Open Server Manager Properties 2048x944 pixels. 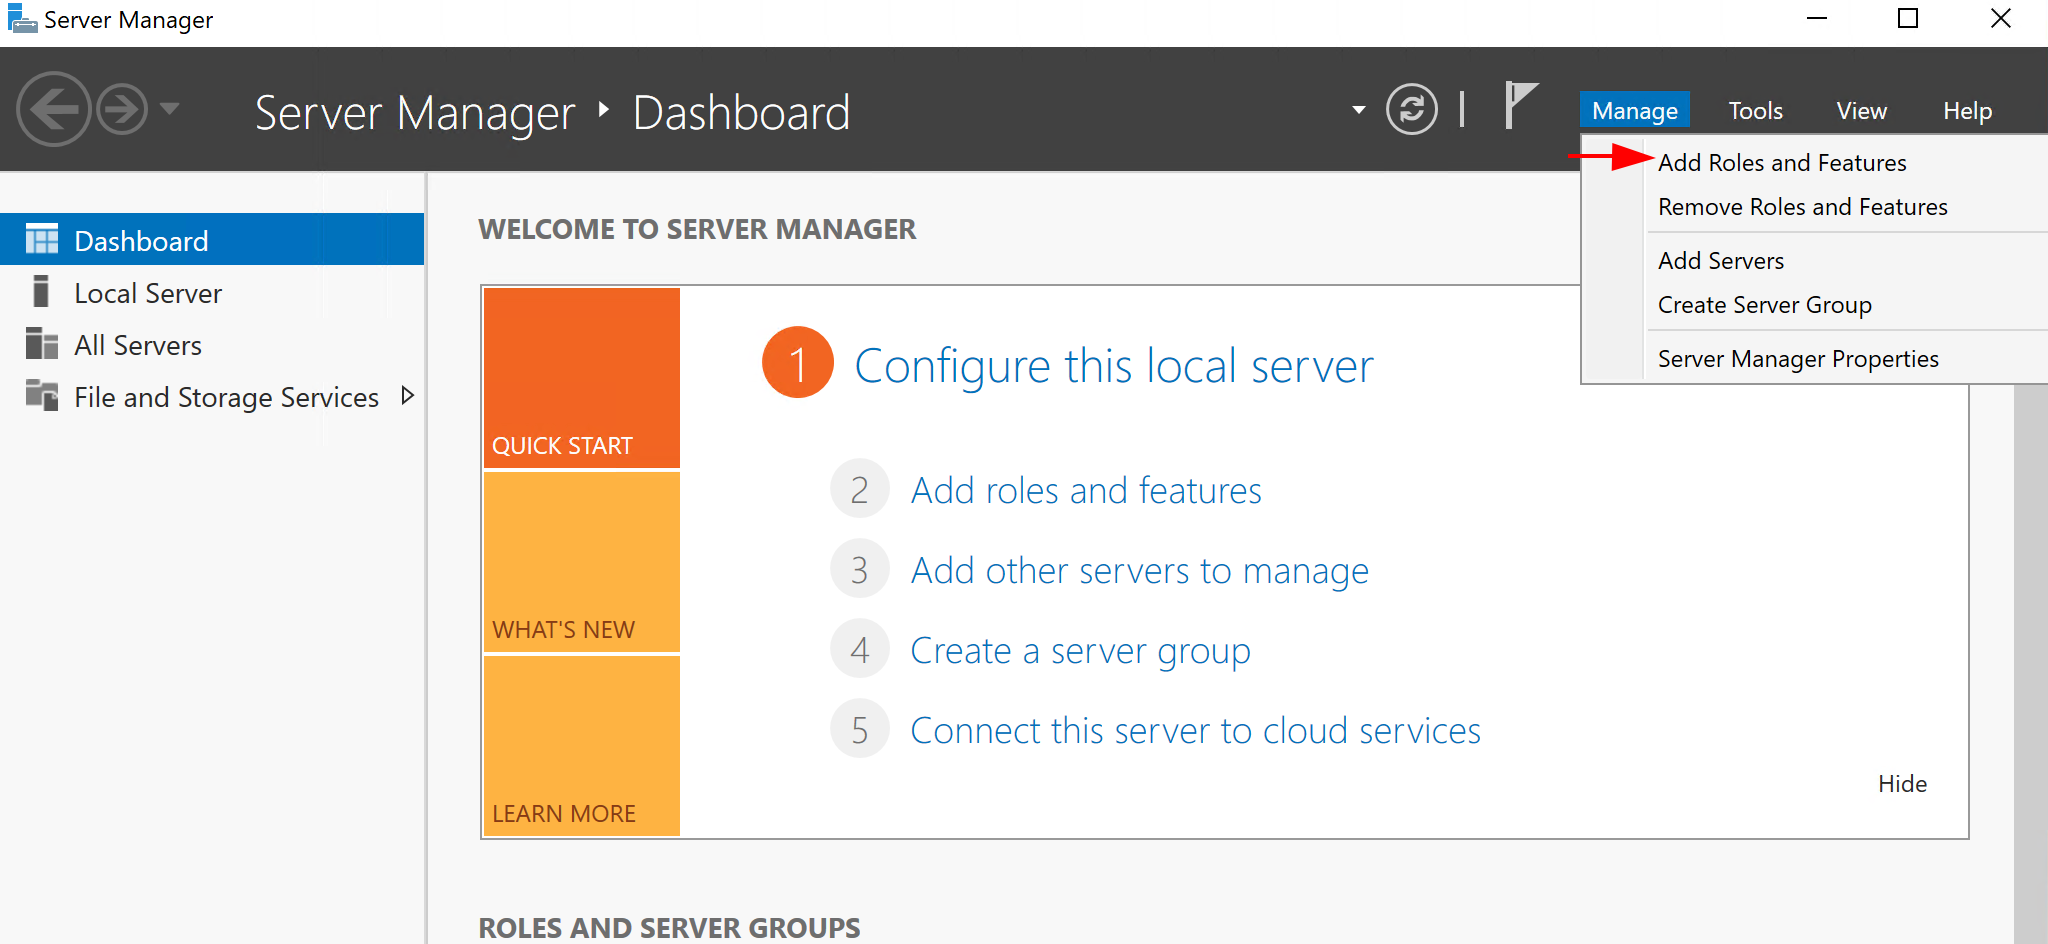coord(1797,357)
